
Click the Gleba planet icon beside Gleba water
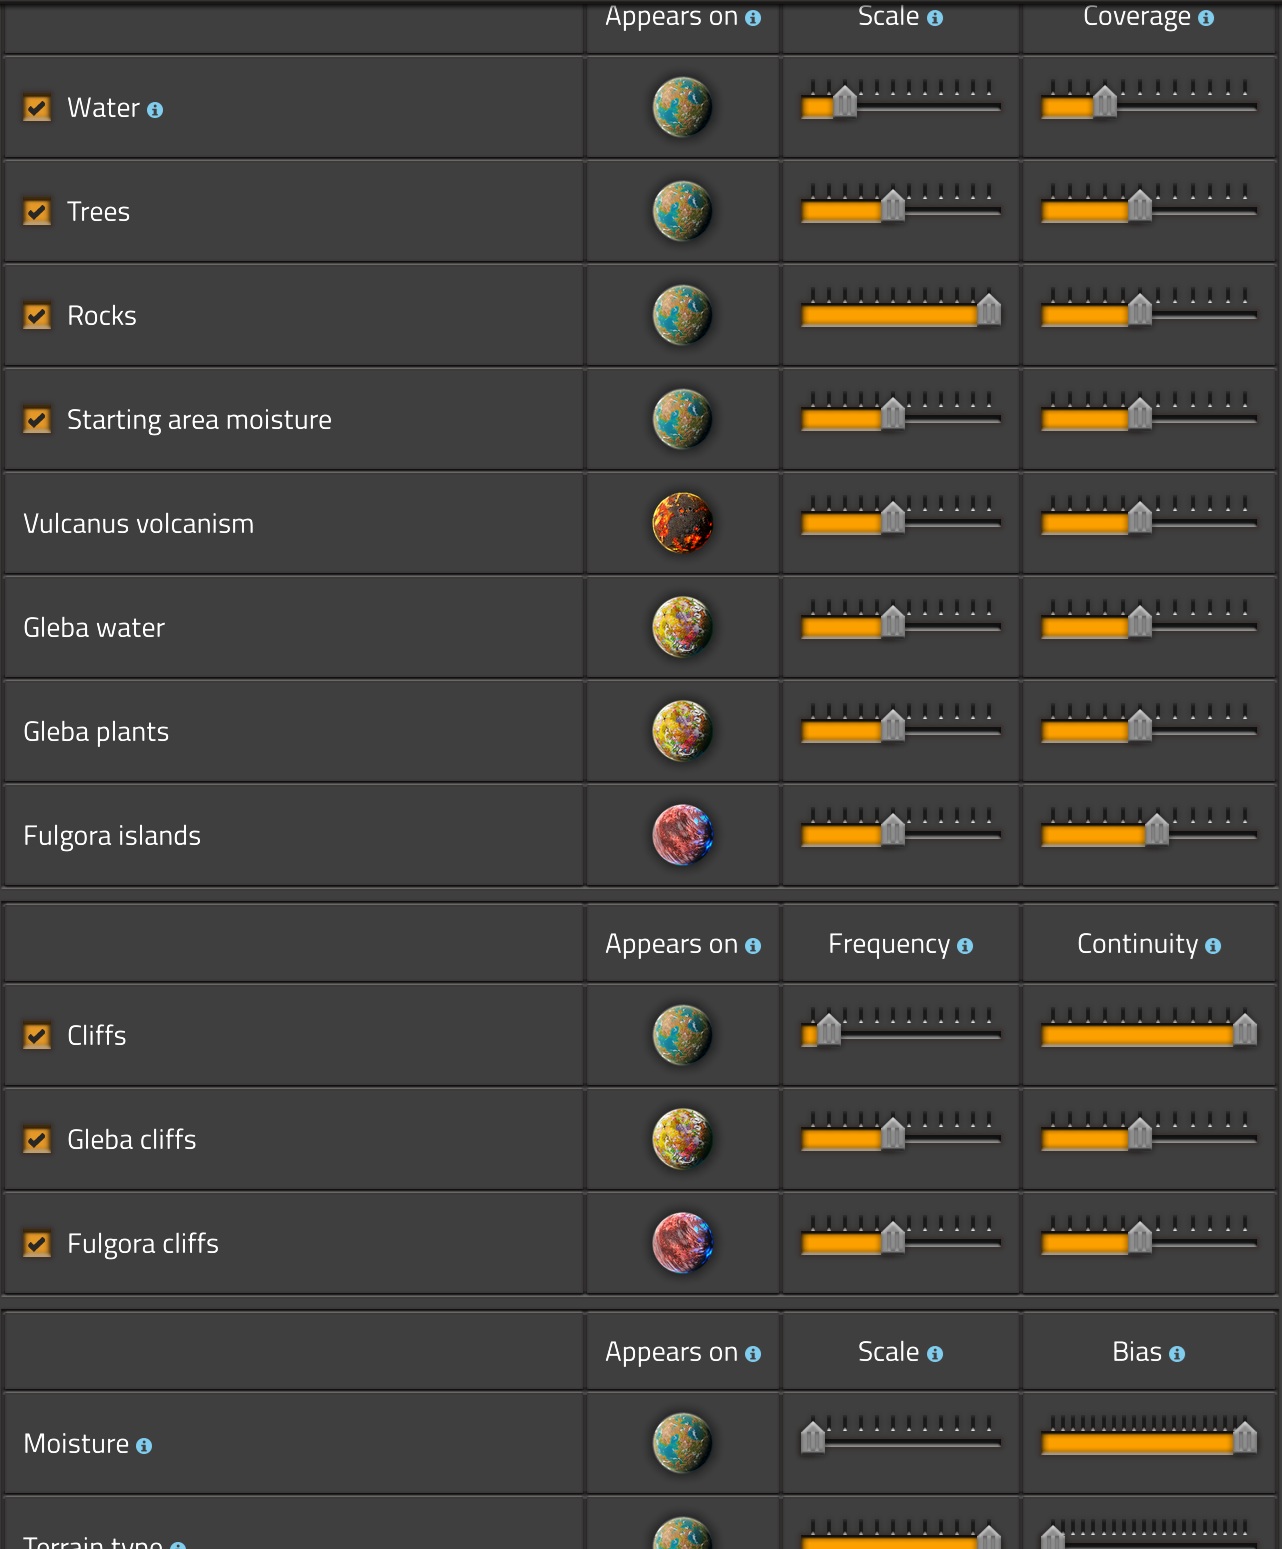pyautogui.click(x=682, y=627)
